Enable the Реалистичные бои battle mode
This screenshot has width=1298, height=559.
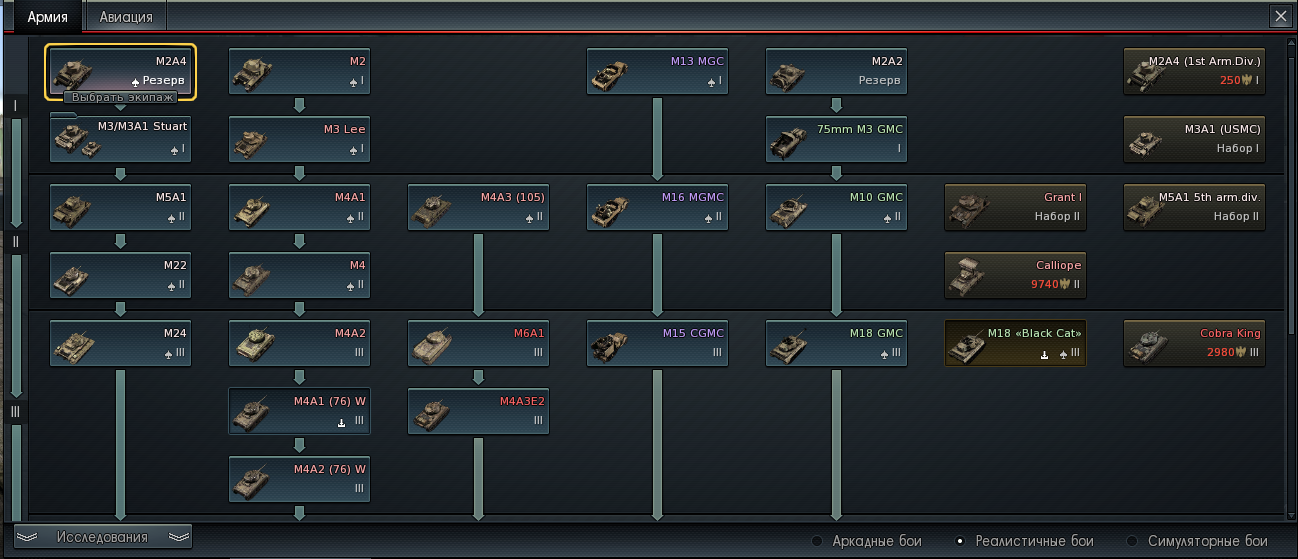click(960, 541)
